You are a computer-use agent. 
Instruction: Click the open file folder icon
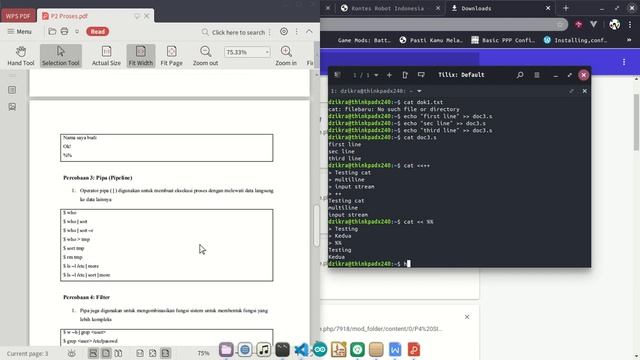click(x=52, y=31)
